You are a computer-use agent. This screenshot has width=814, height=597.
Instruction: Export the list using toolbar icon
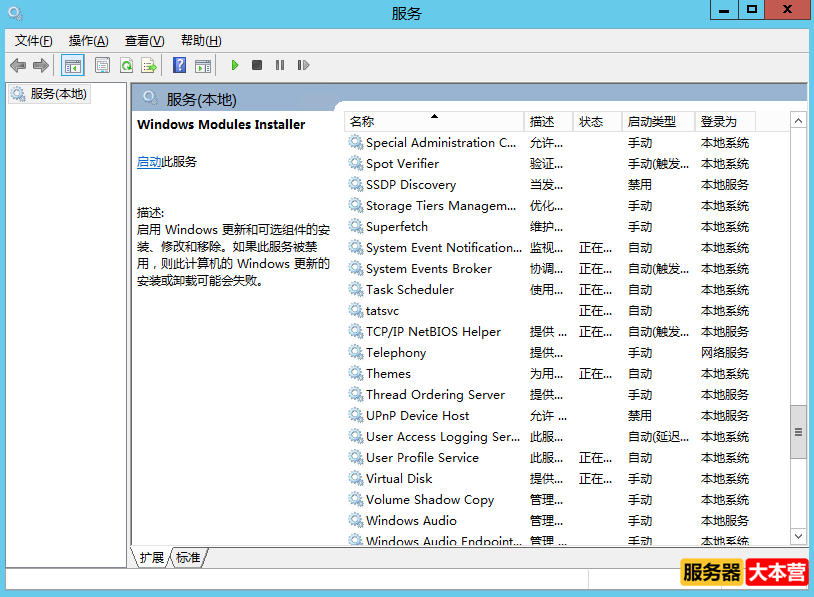pyautogui.click(x=149, y=65)
